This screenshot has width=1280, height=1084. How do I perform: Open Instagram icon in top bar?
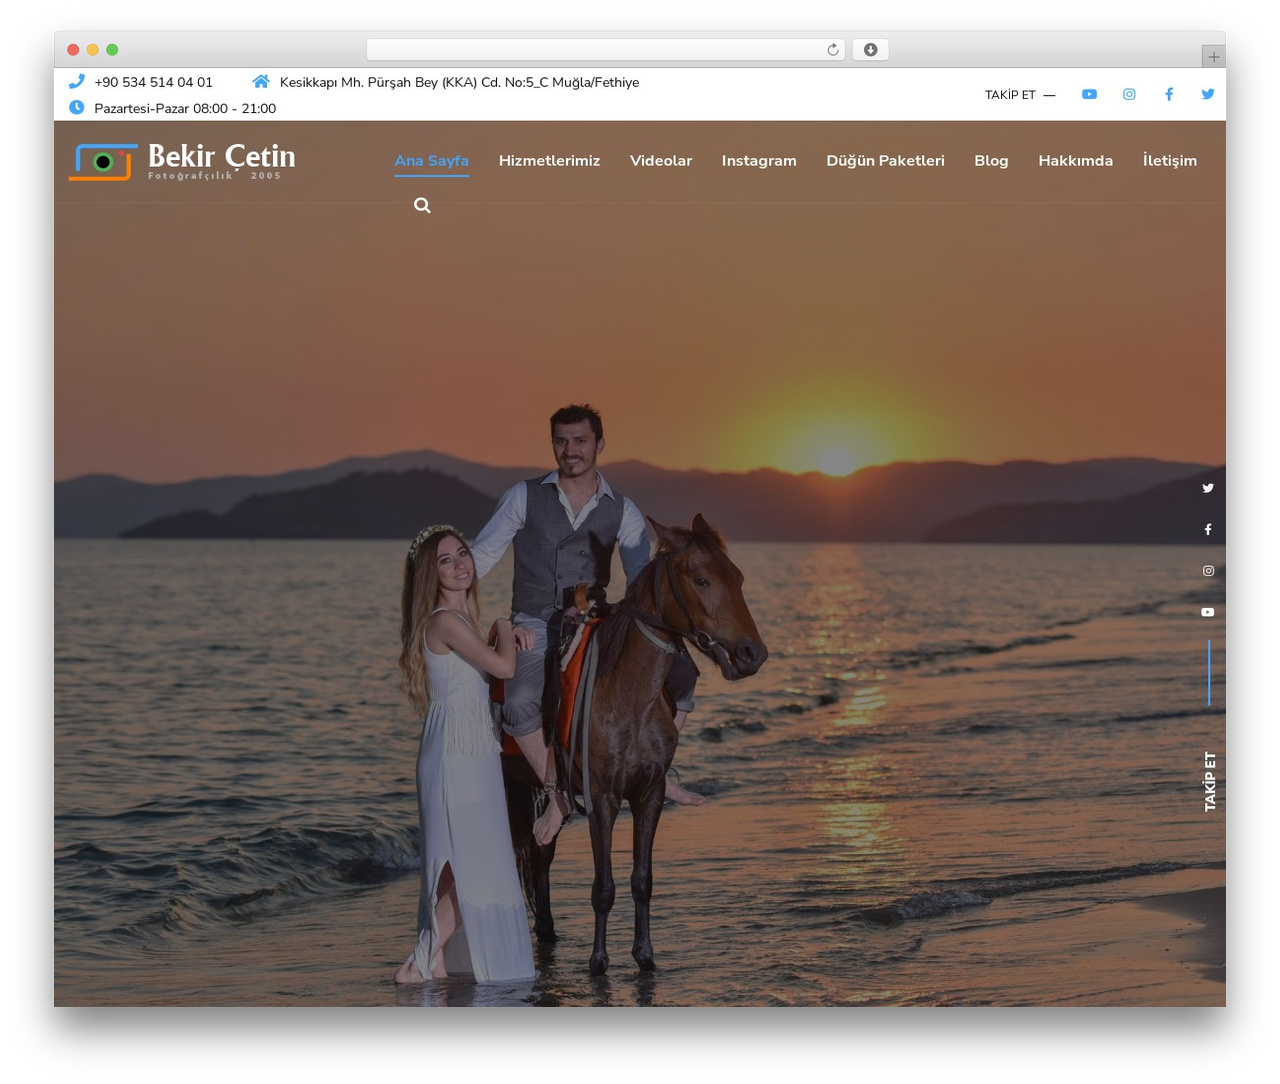click(x=1129, y=94)
